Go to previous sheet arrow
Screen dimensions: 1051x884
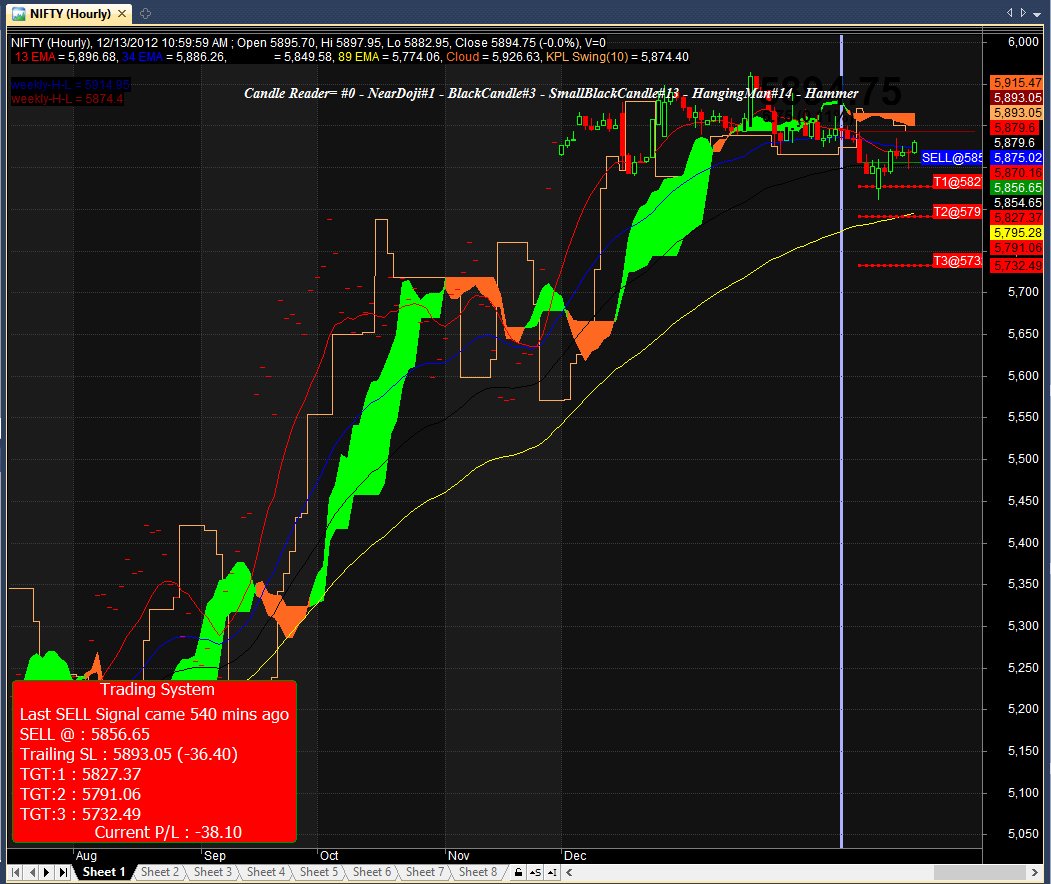(32, 872)
